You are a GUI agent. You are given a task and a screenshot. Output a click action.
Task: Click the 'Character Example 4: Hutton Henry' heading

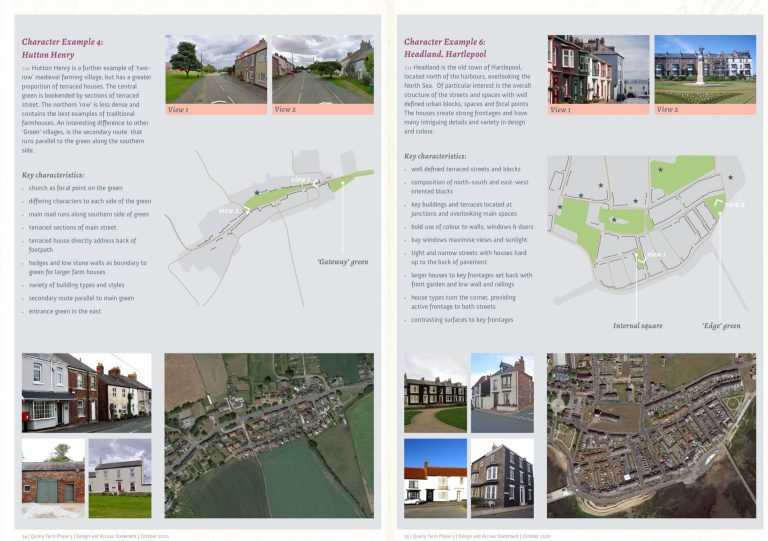62,48
